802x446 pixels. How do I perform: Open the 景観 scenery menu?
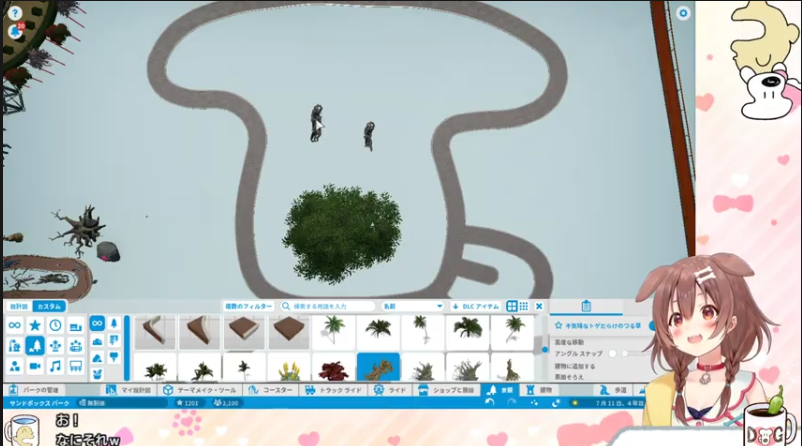pos(500,390)
